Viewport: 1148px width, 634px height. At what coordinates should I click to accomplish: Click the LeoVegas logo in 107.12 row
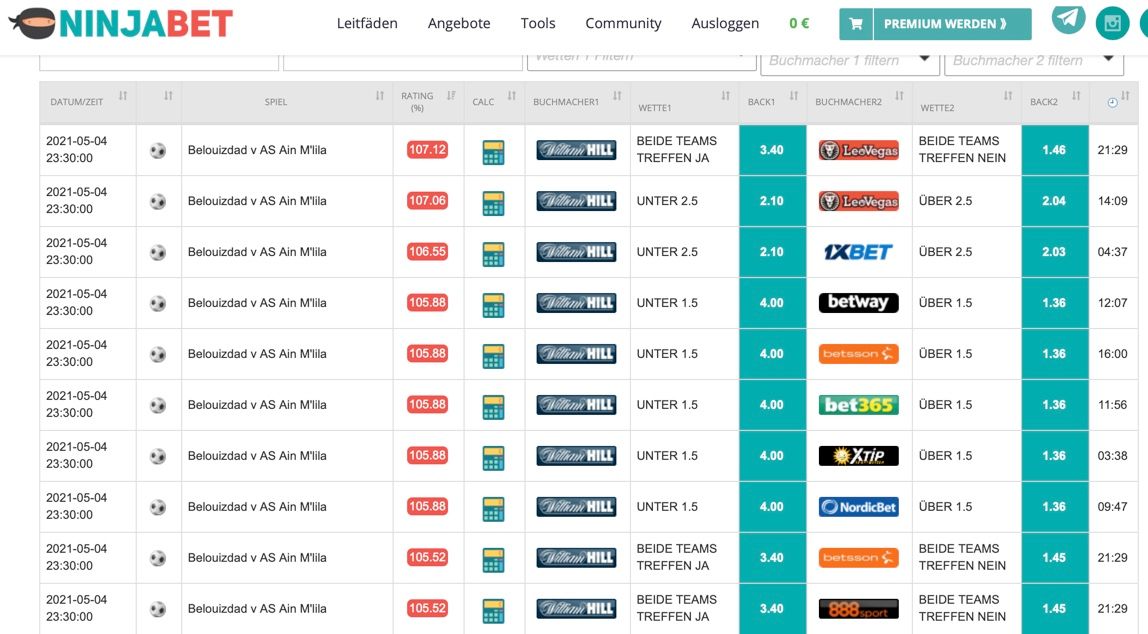(859, 150)
